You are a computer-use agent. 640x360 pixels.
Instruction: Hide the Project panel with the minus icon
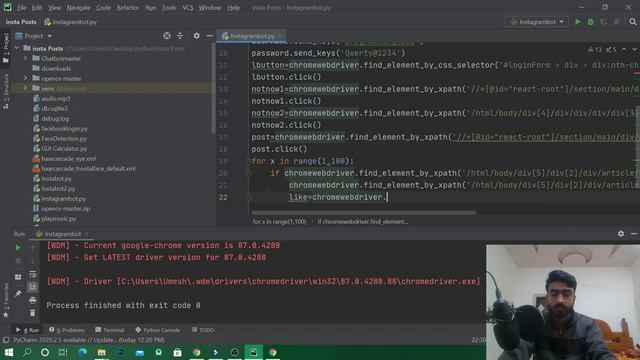pyautogui.click(x=209, y=36)
